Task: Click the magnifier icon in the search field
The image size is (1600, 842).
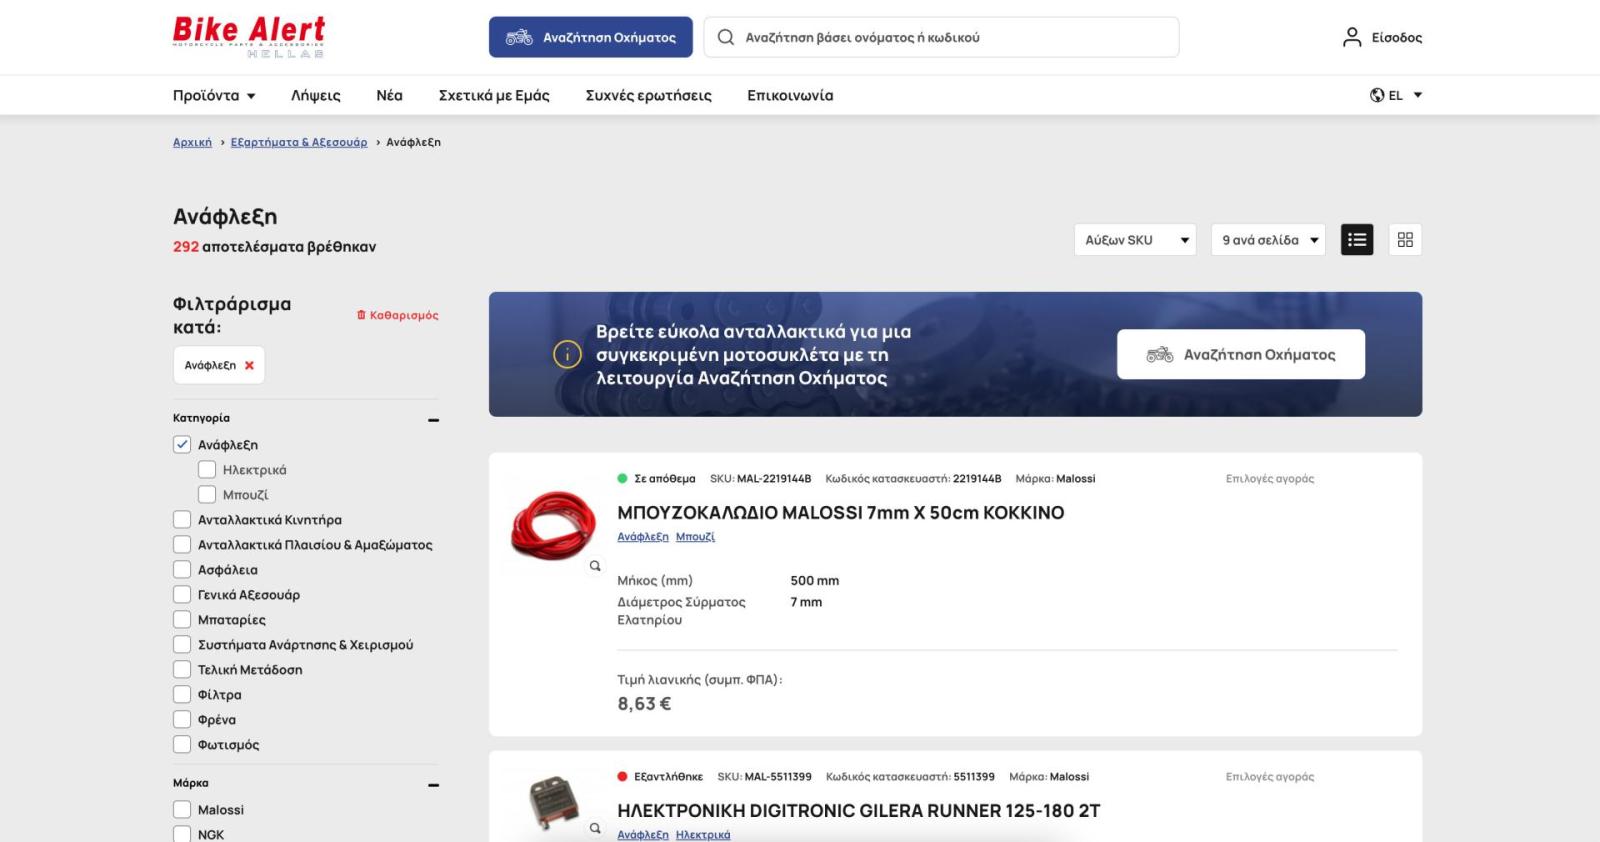Action: click(726, 37)
